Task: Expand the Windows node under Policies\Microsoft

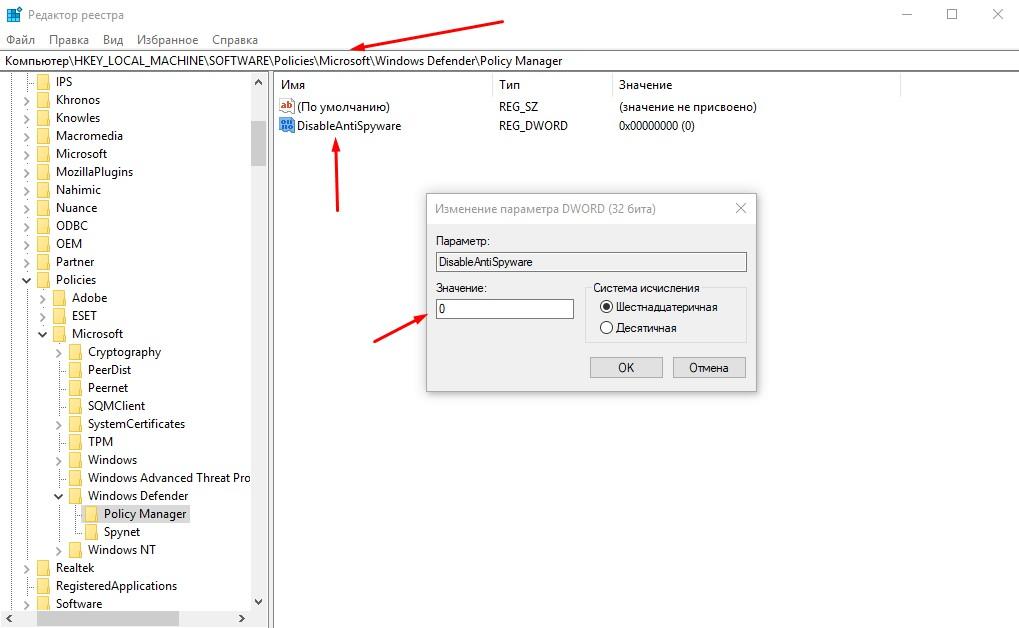Action: tap(58, 460)
